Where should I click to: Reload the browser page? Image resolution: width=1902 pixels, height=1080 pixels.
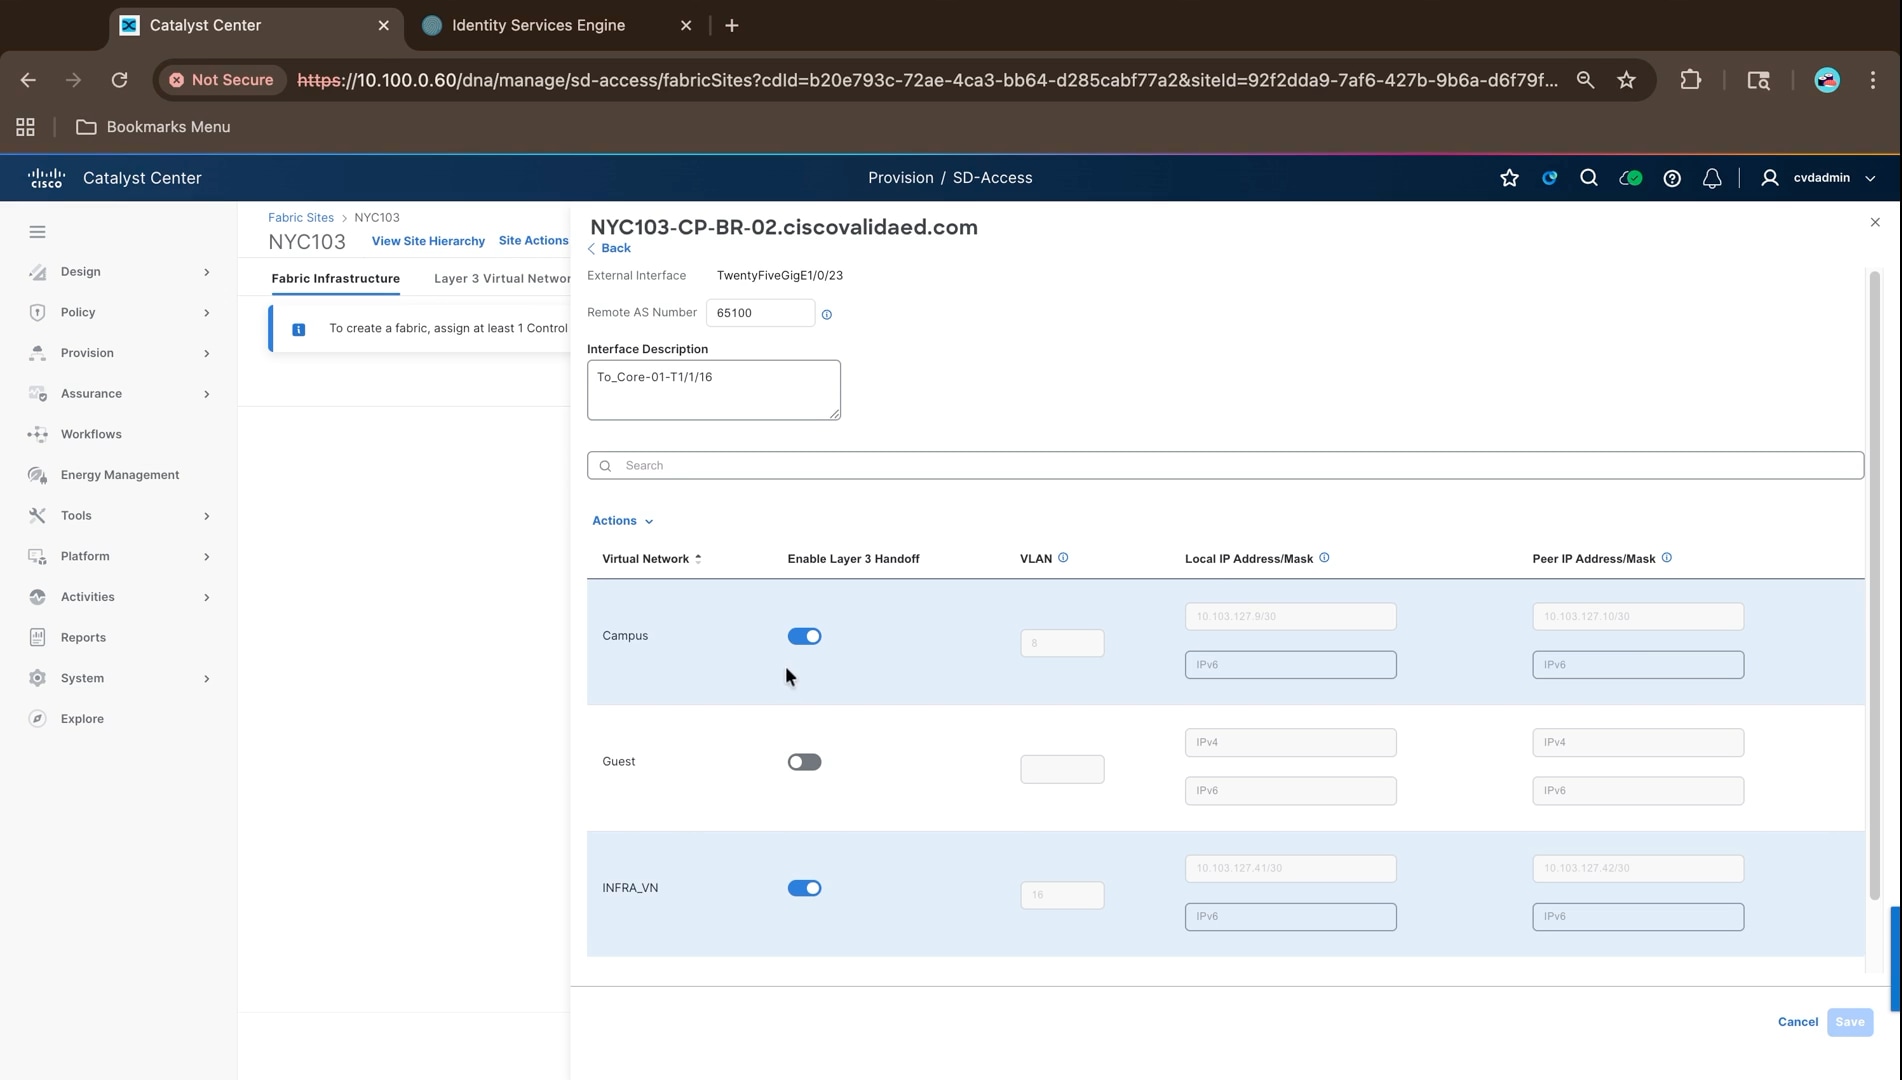(x=119, y=80)
